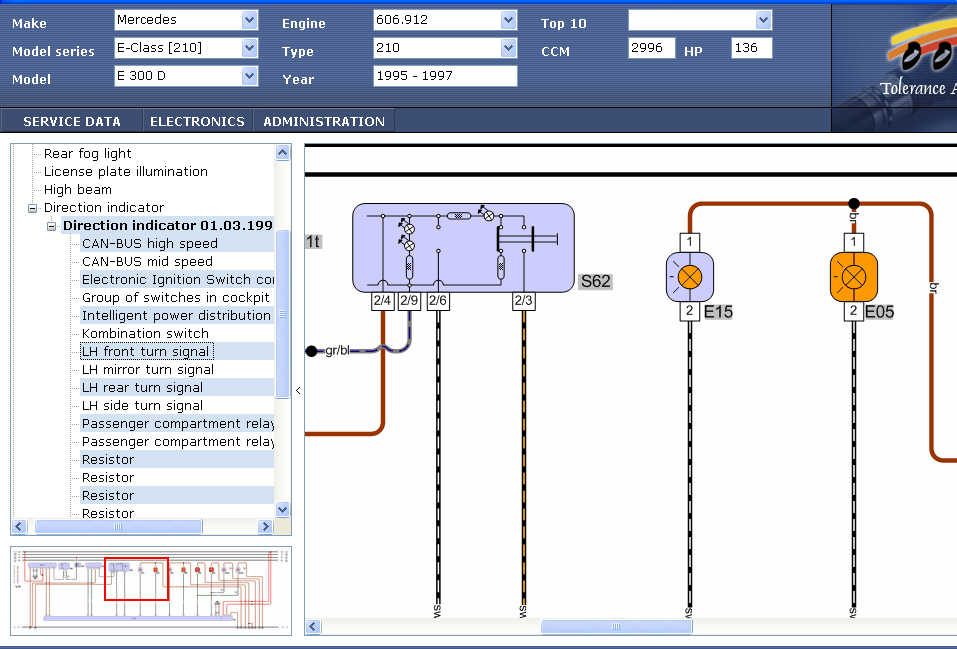Collapse the Direction indicator 01.03.199 subnode

51,227
